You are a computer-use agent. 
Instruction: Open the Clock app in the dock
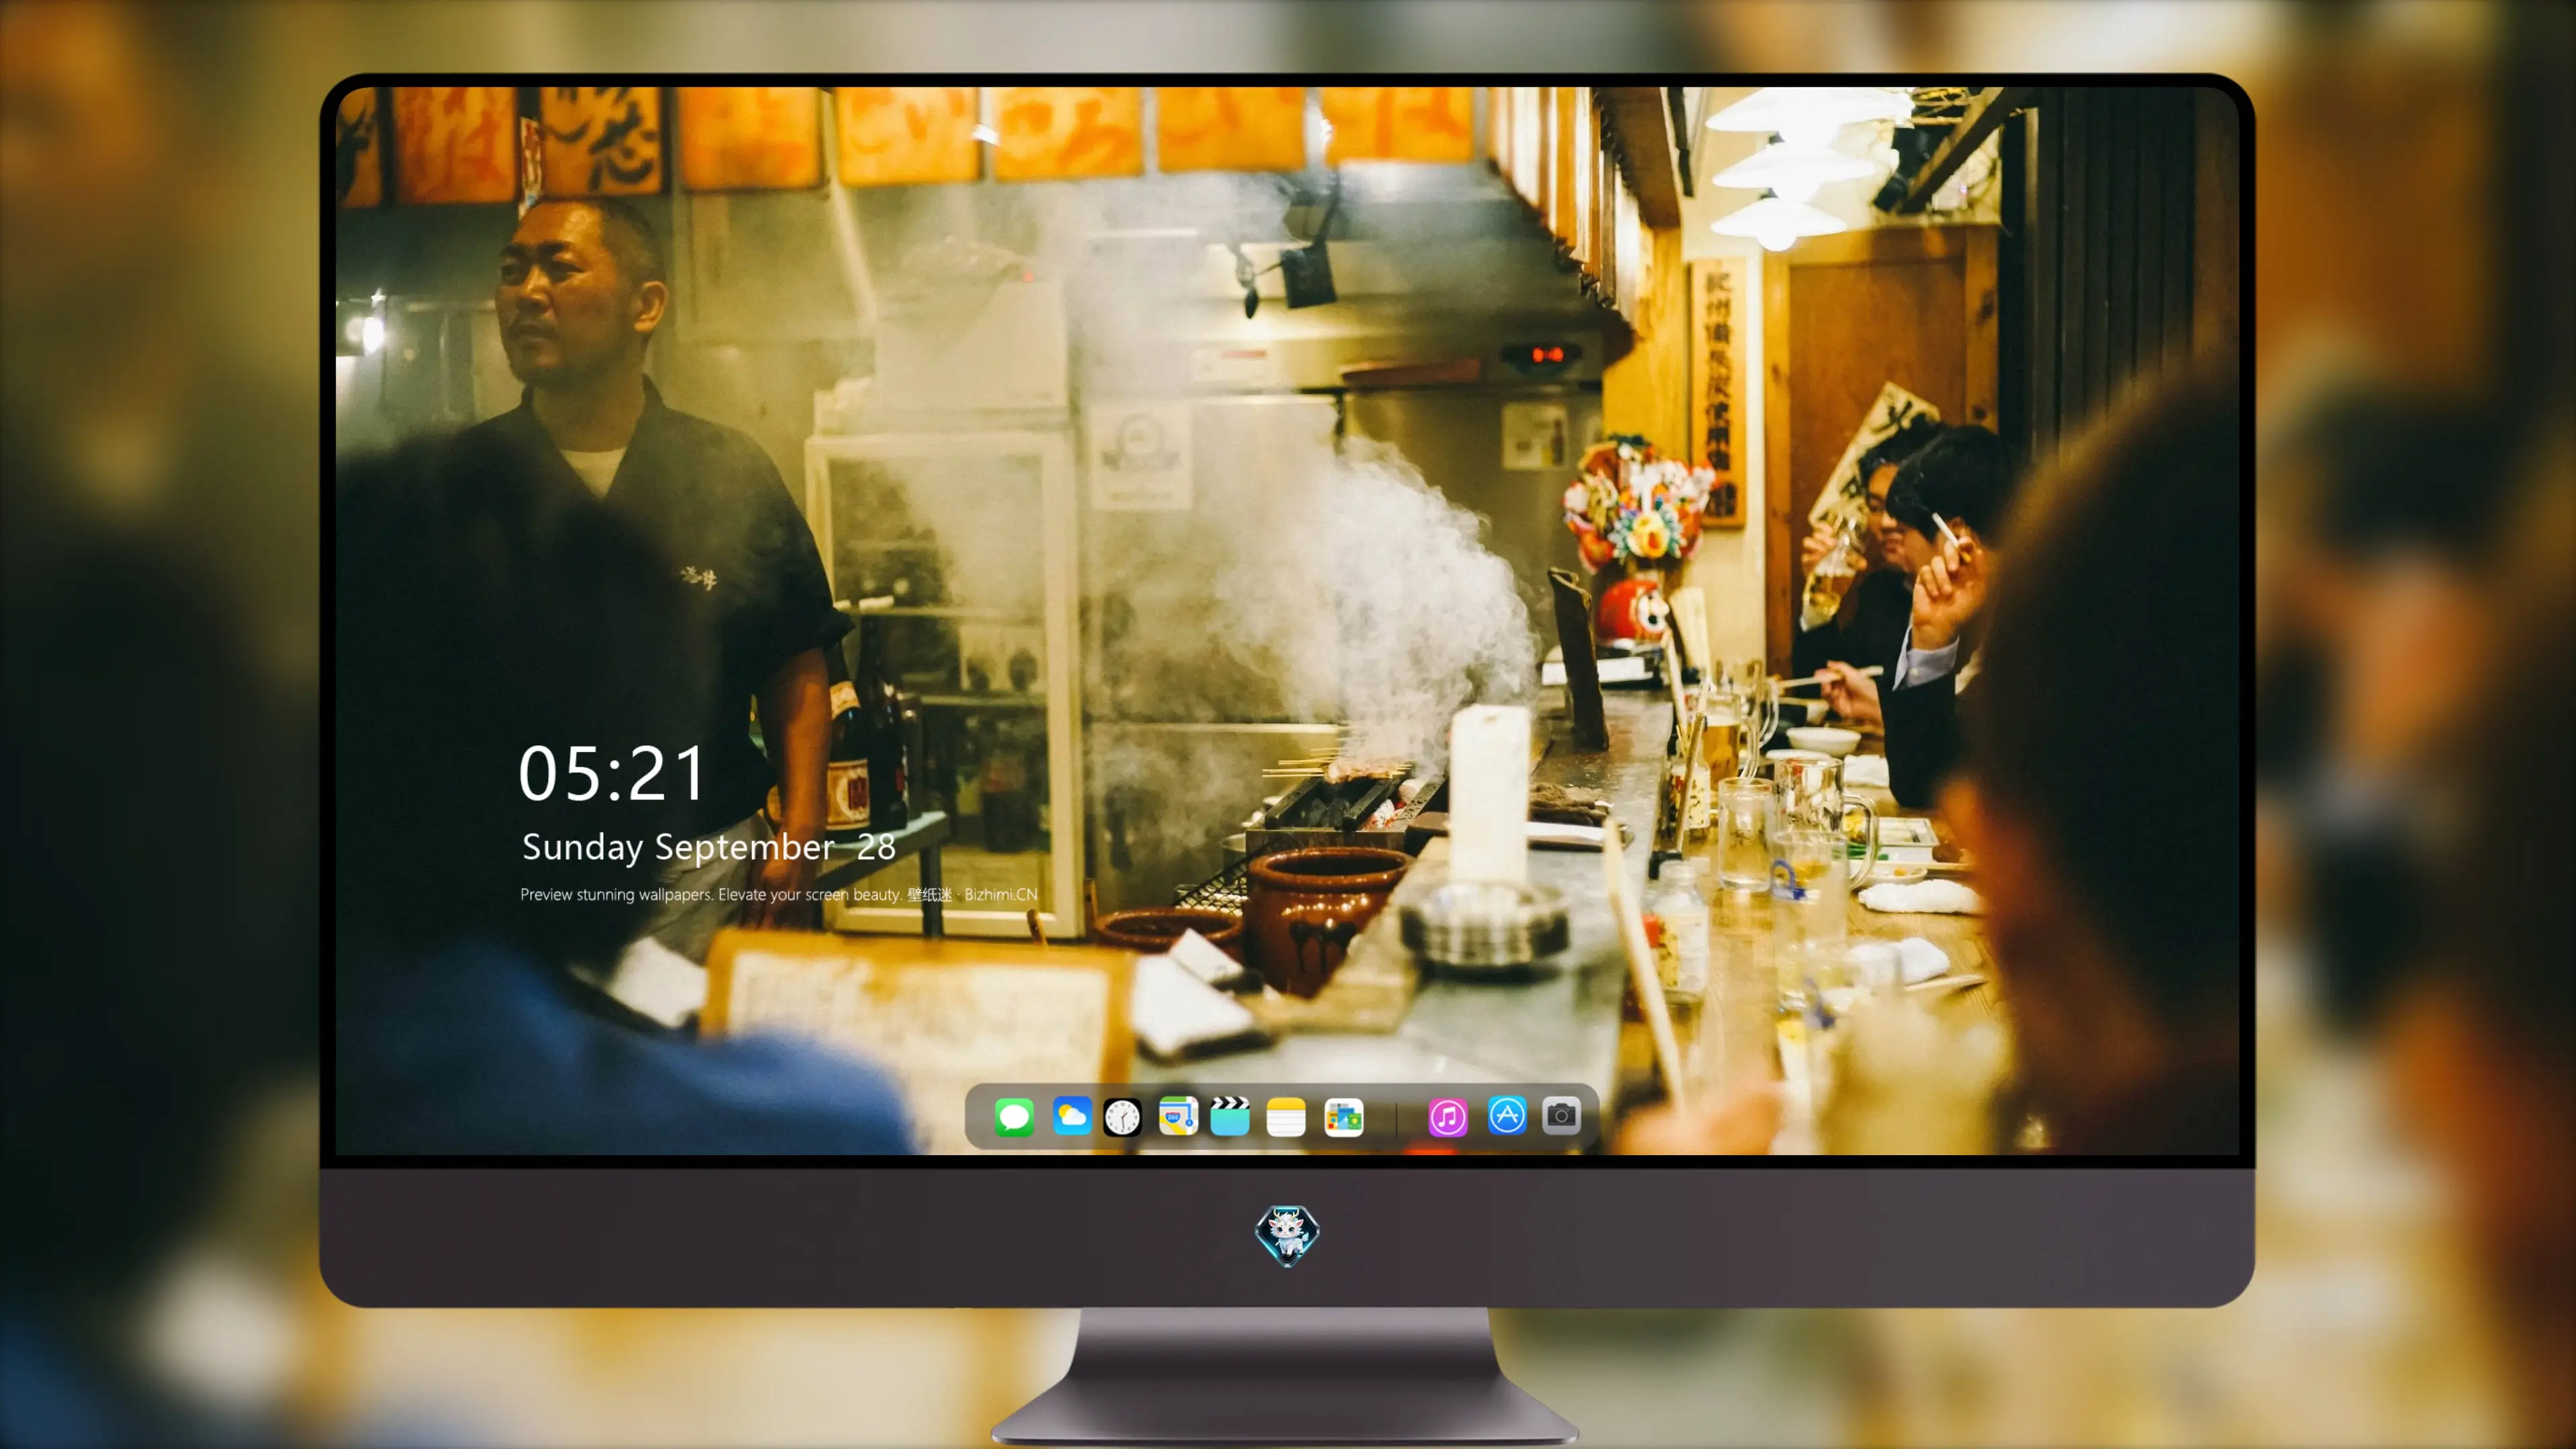(x=1122, y=1117)
